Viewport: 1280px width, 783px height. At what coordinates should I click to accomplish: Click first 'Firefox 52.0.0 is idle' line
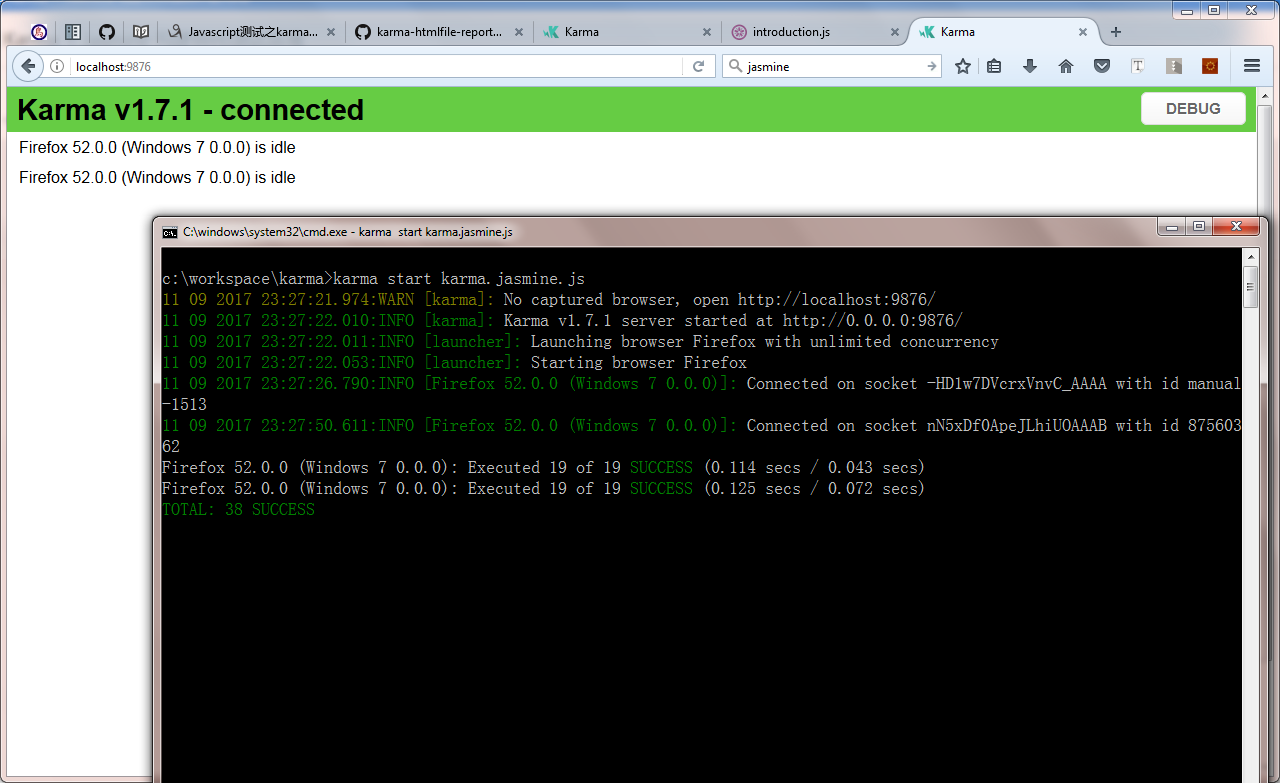(157, 148)
